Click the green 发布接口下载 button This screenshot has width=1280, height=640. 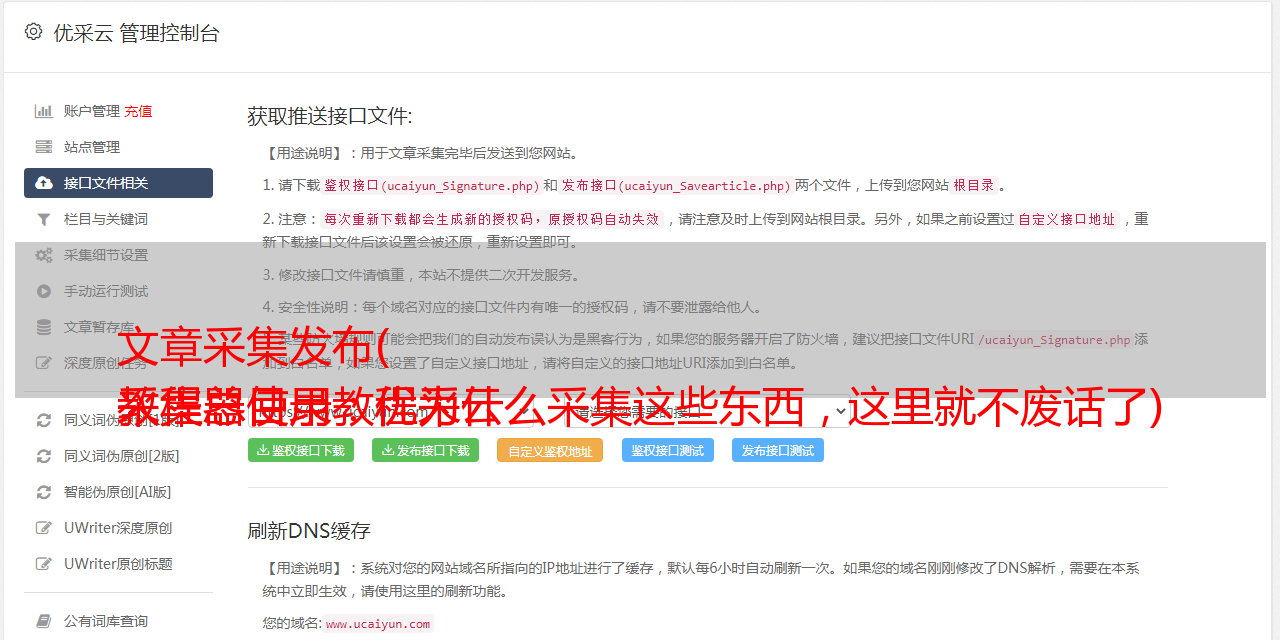click(426, 450)
